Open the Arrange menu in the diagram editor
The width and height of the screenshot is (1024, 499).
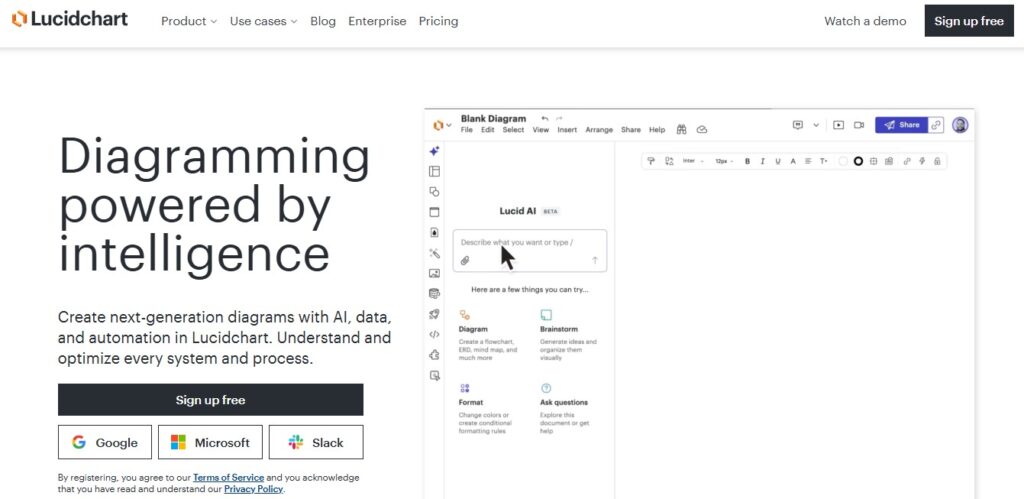tap(599, 130)
